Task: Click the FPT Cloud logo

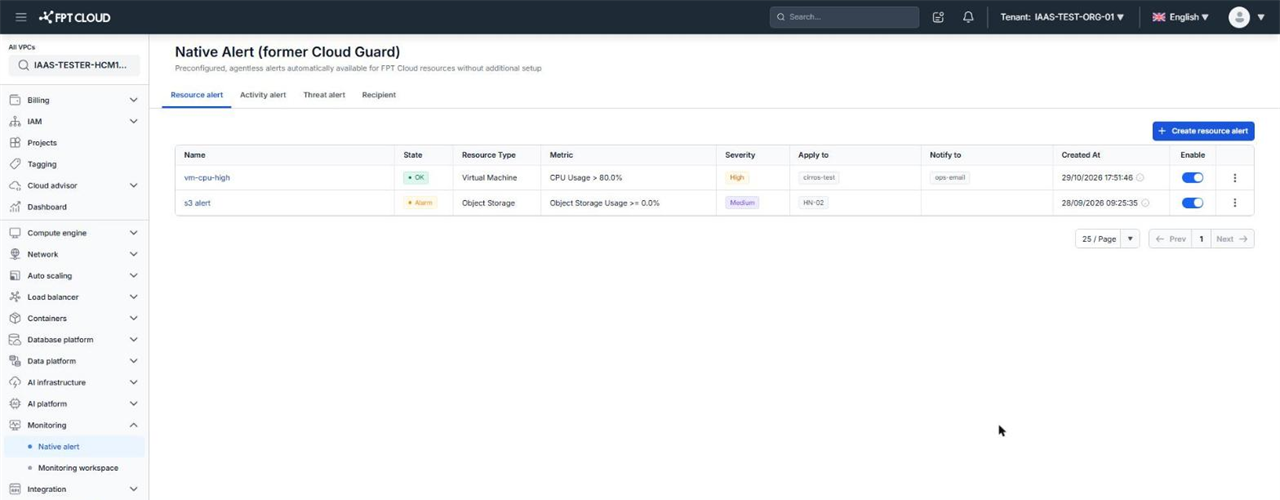Action: click(75, 17)
